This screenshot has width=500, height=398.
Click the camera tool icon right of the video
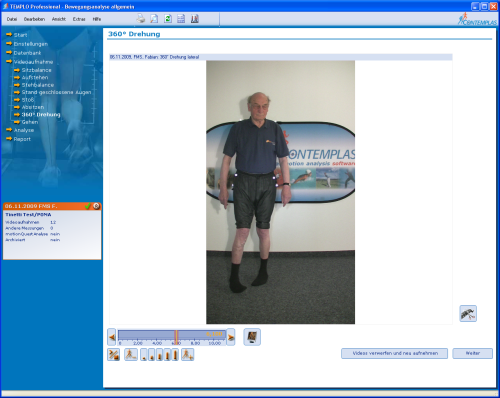[468, 313]
